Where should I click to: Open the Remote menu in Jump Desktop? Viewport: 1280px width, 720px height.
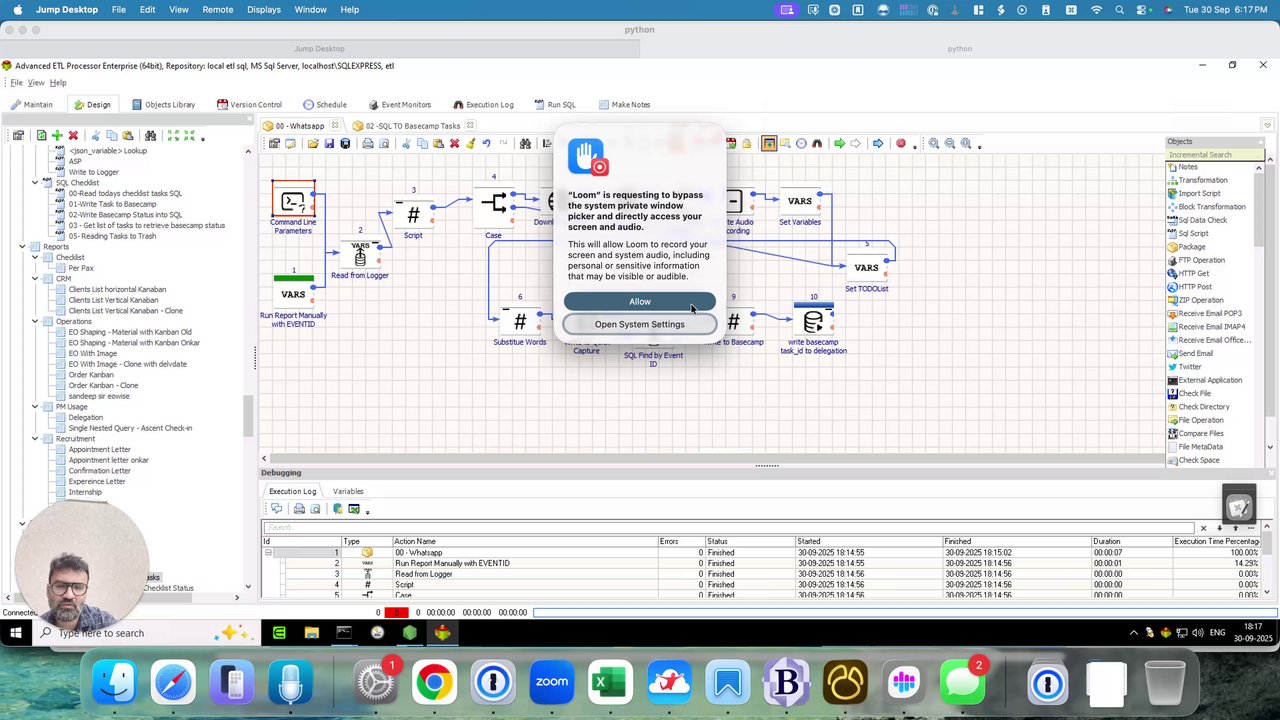(x=217, y=9)
